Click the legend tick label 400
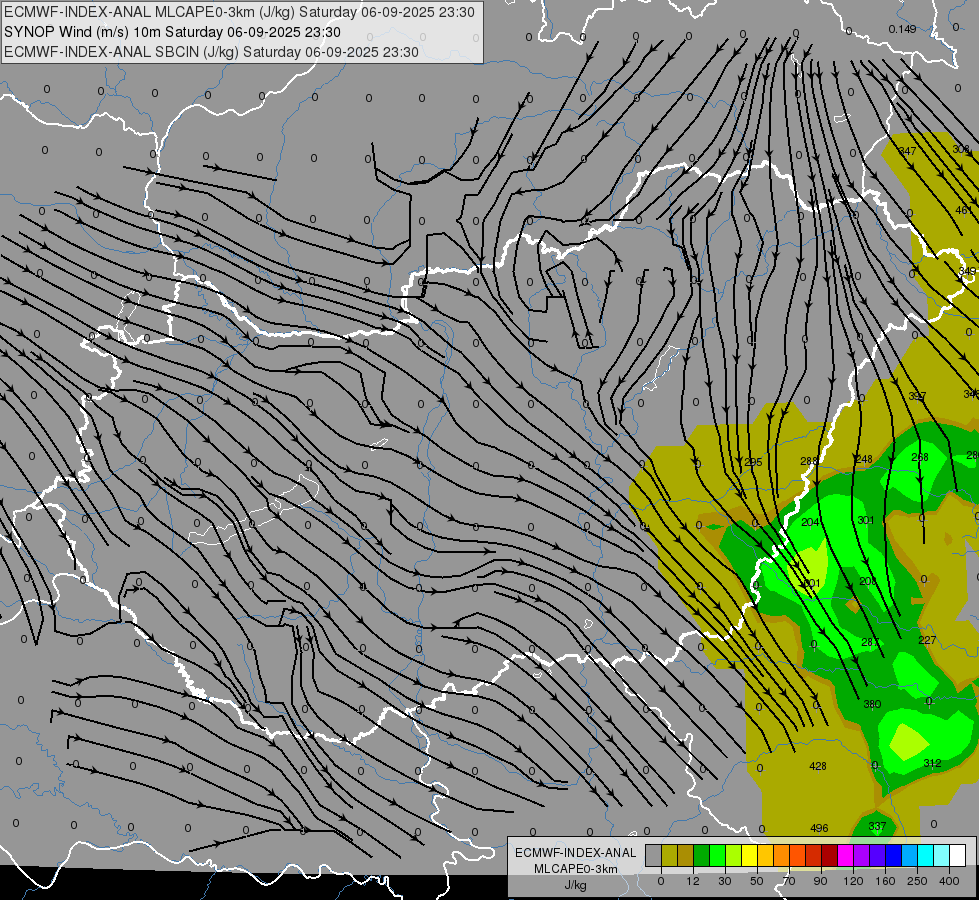Viewport: 979px width, 900px height. [x=949, y=881]
